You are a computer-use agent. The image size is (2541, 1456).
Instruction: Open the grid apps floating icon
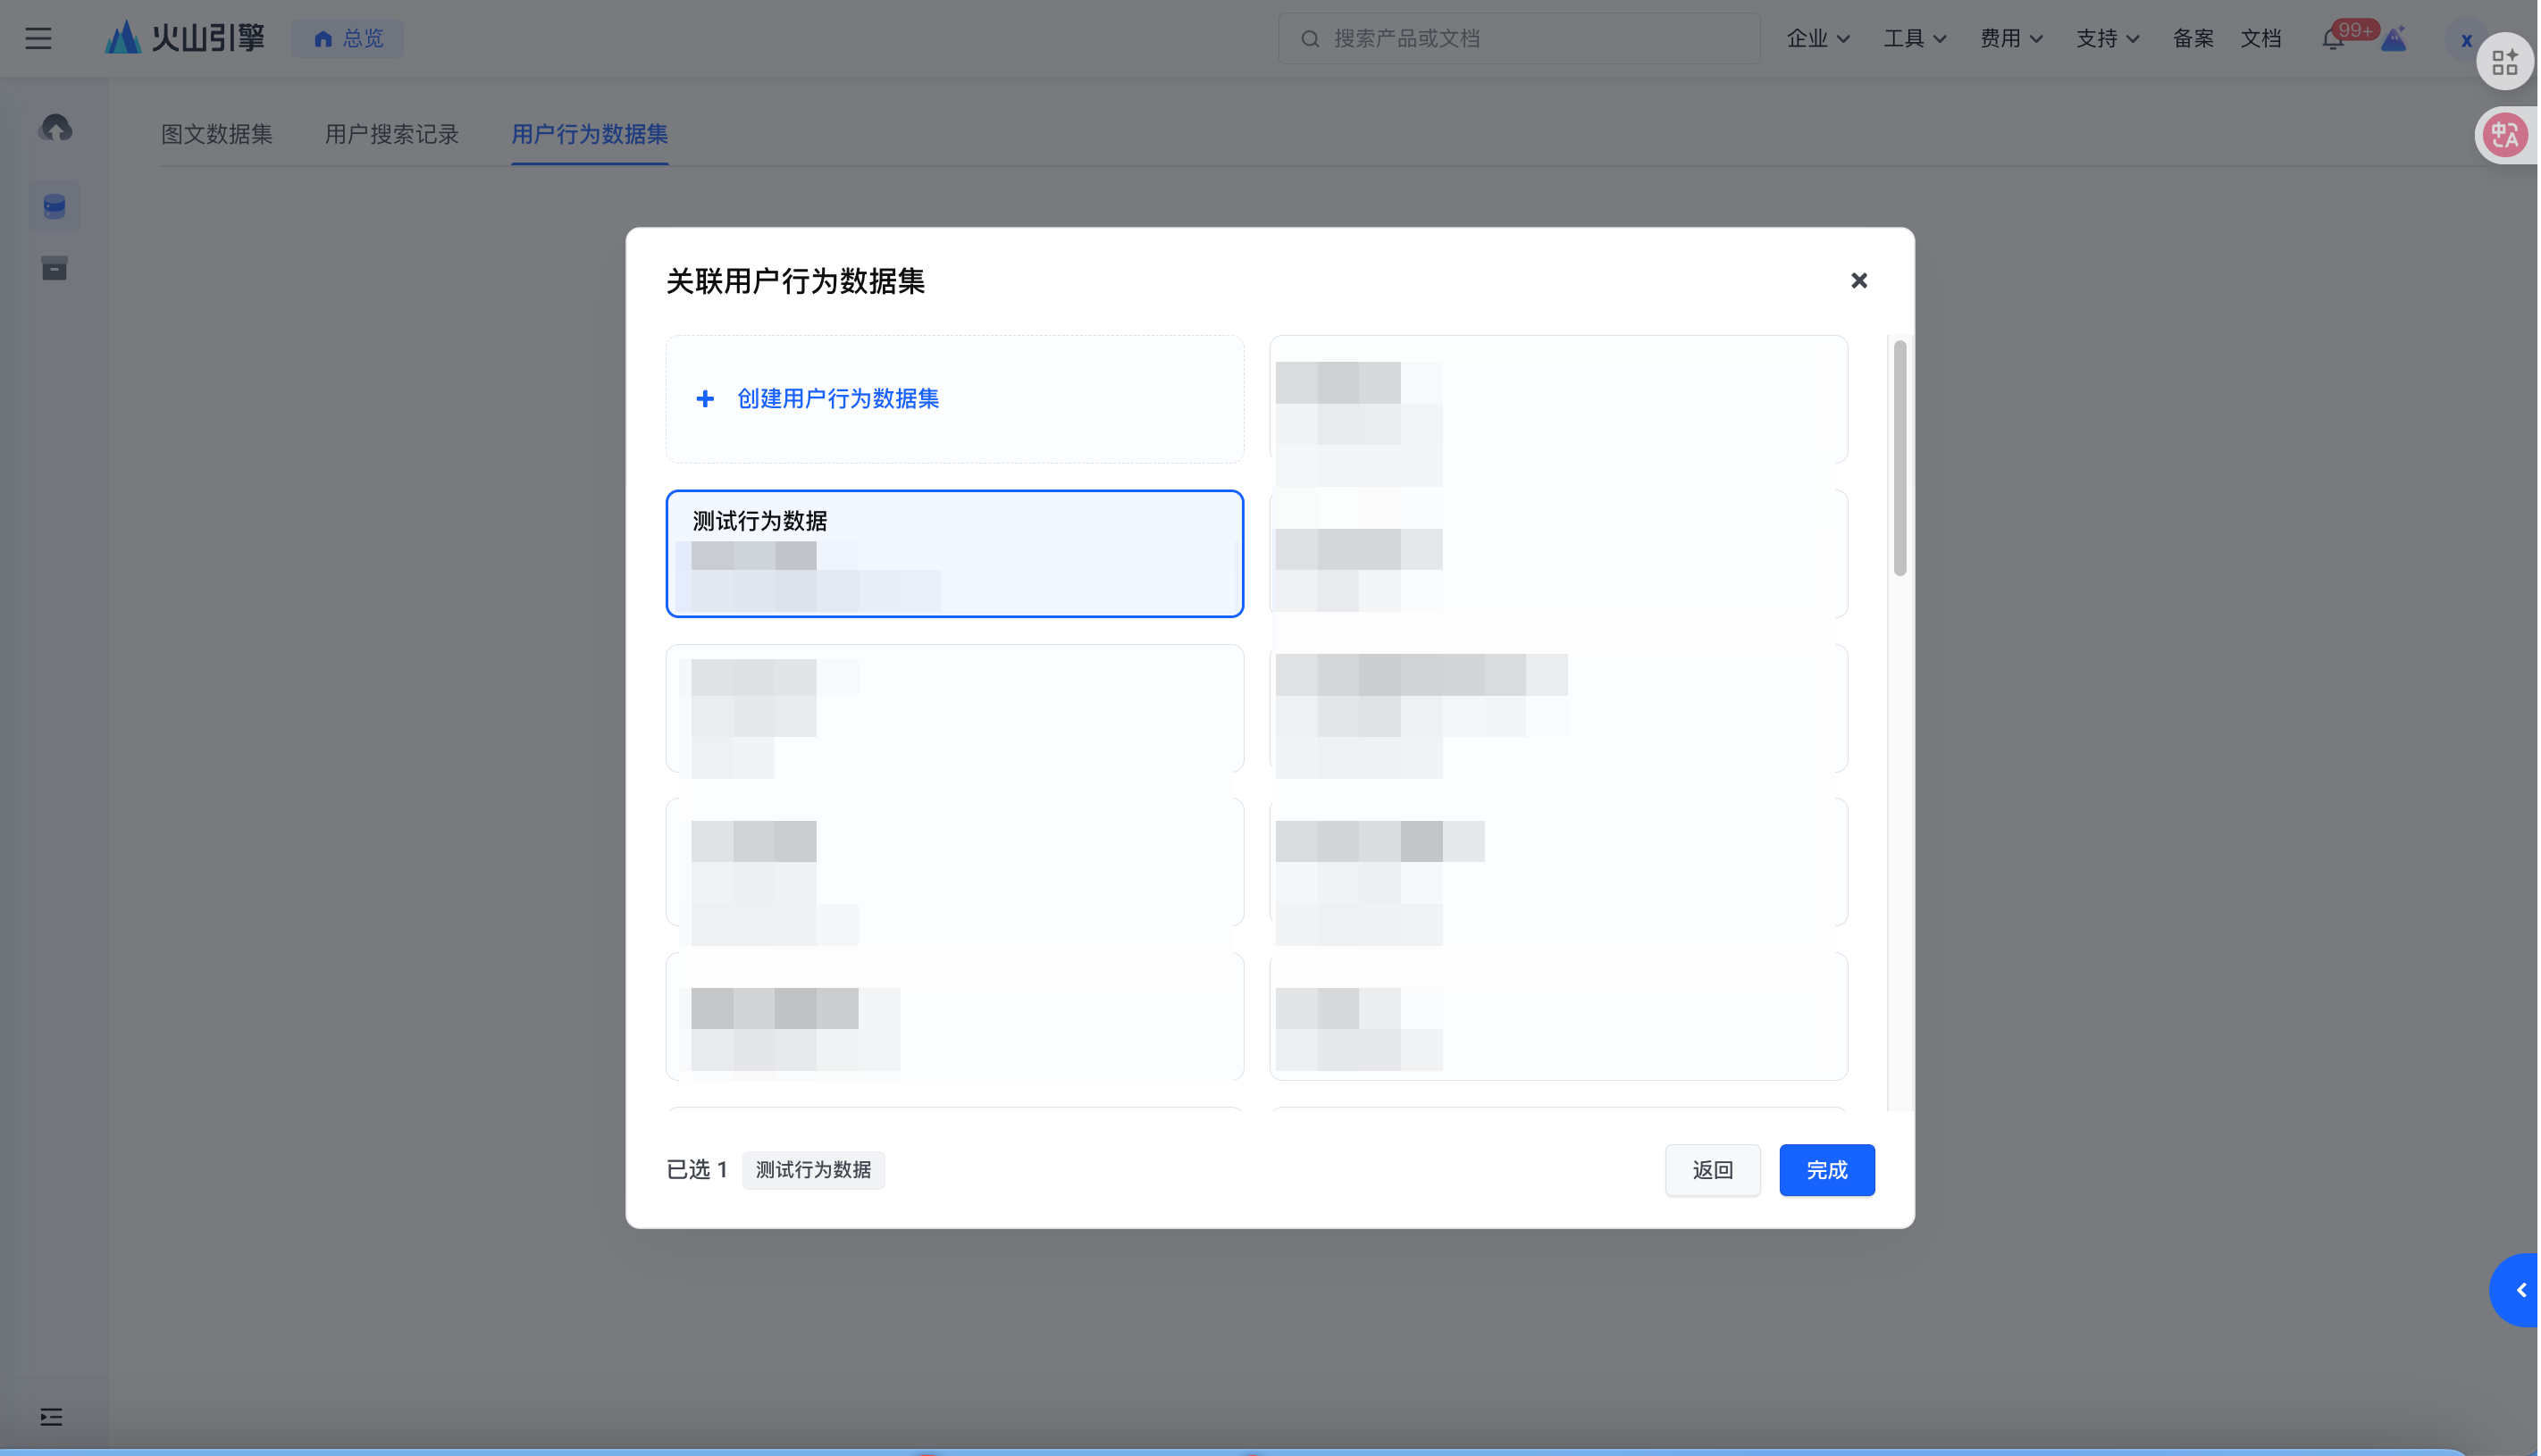pos(2507,62)
